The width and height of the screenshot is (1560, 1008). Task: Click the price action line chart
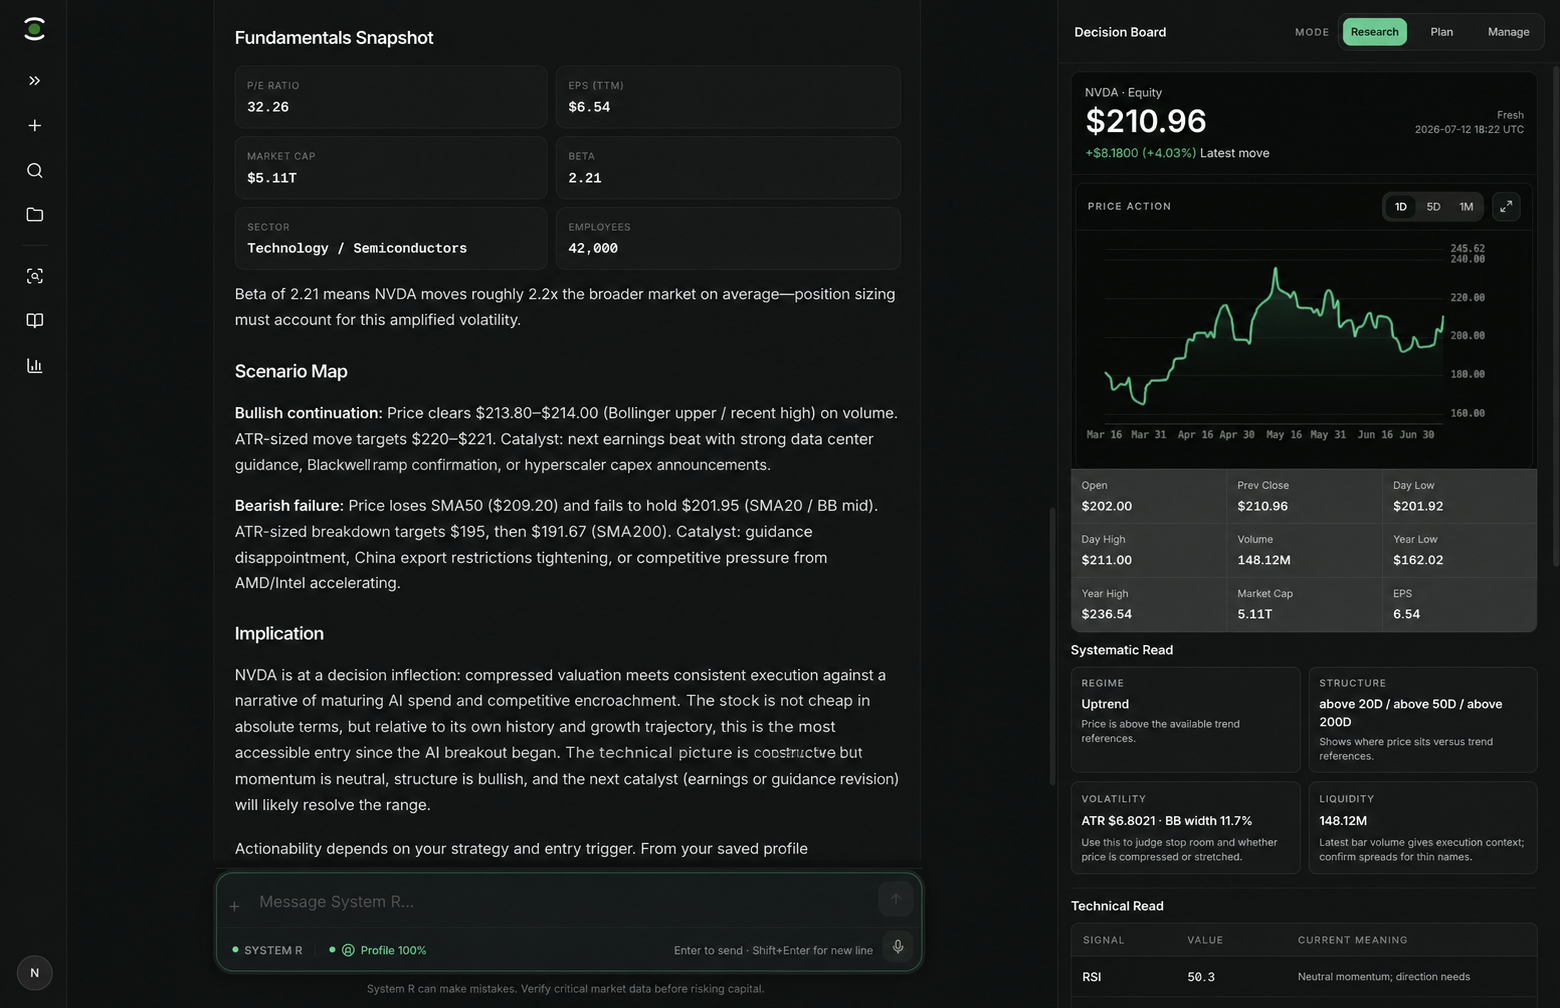pos(1273,335)
